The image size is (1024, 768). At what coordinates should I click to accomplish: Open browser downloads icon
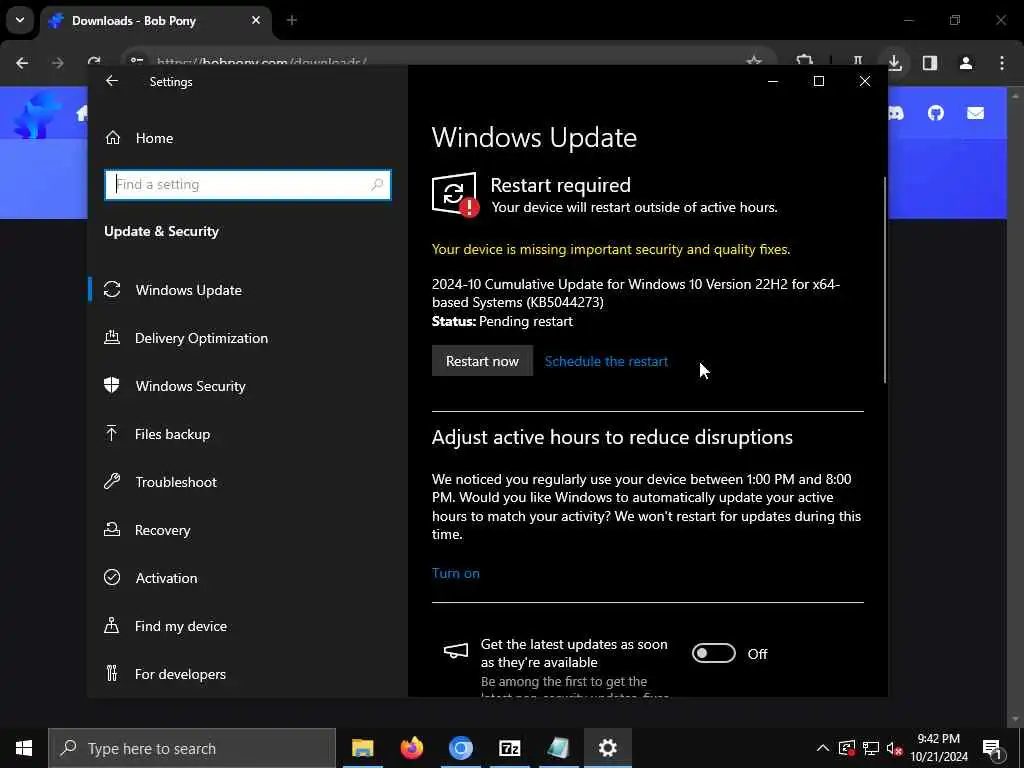[x=895, y=63]
